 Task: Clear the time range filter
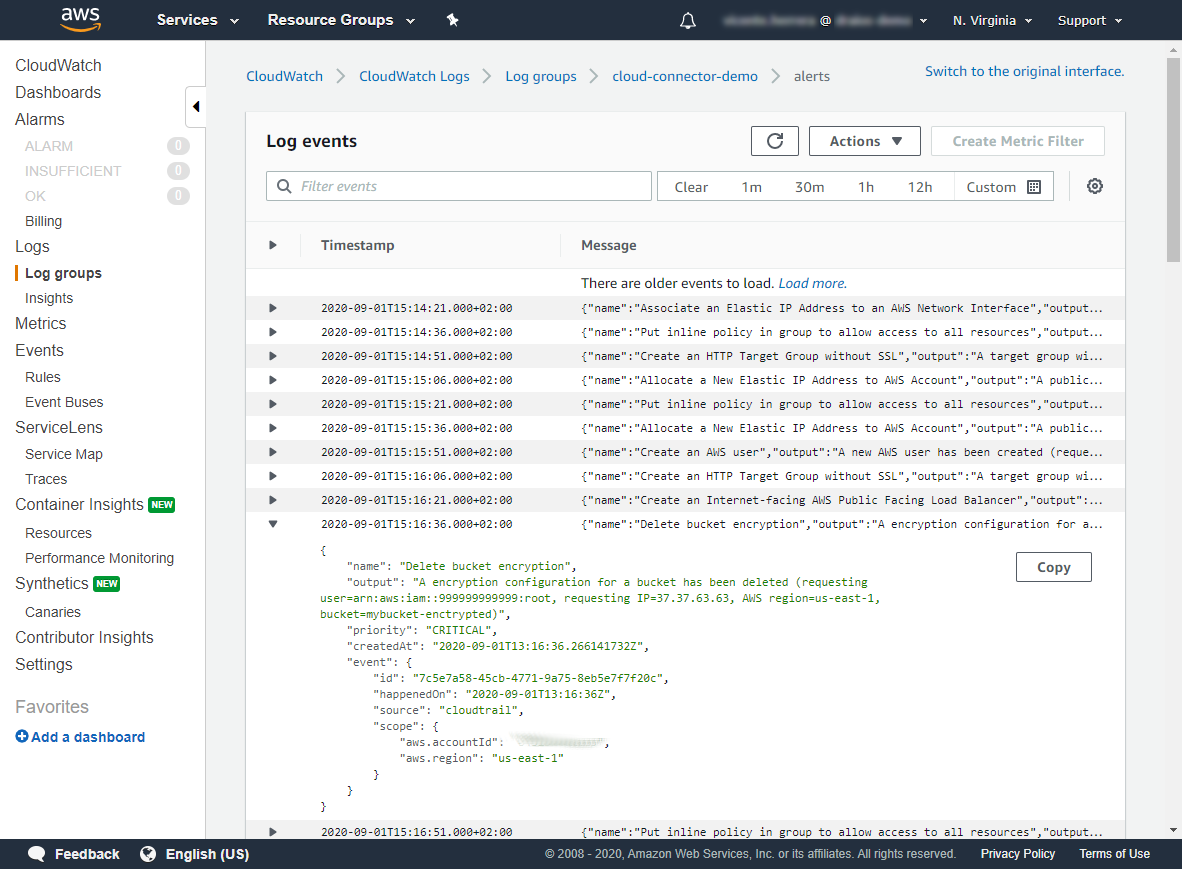click(x=691, y=187)
